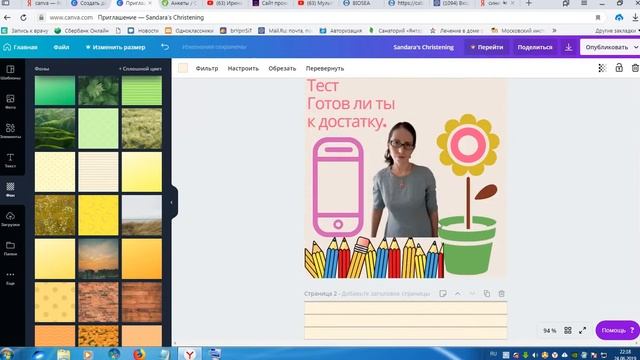Select the yellow flower graphic on canvas
This screenshot has height=360, width=640.
point(468,145)
